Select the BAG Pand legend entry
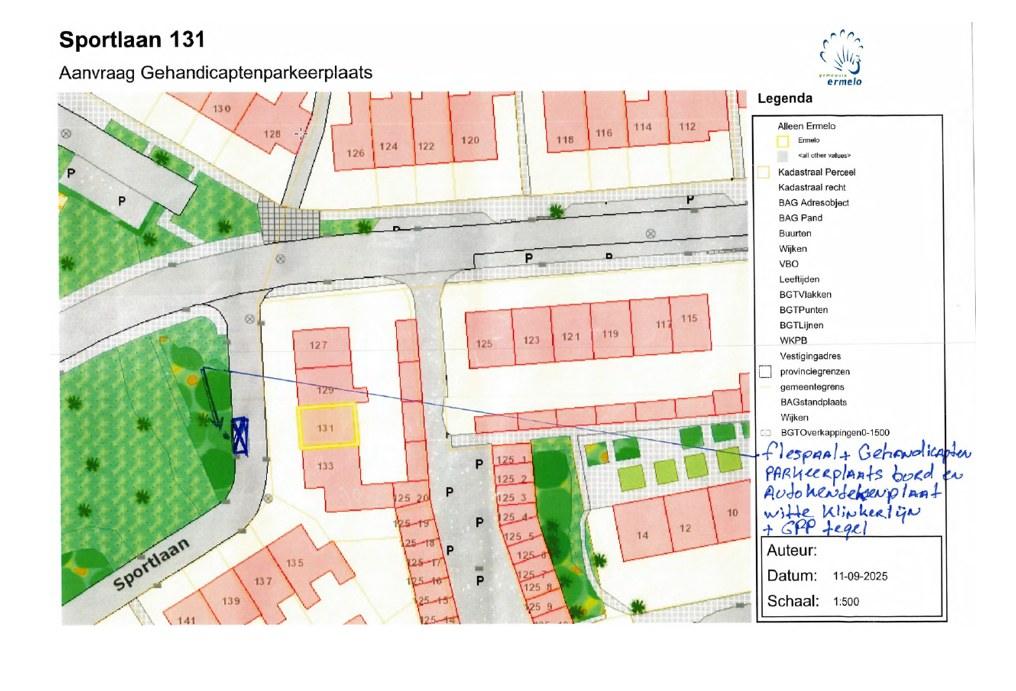The height and width of the screenshot is (691, 1016). [x=800, y=217]
